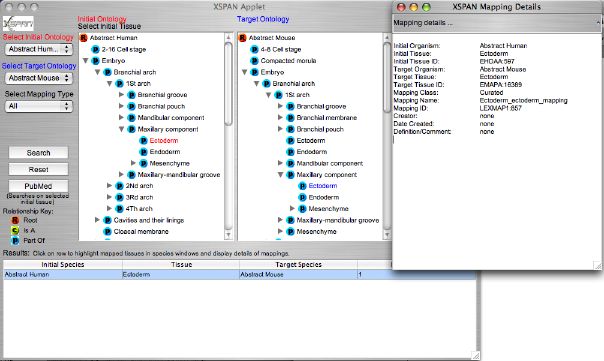This screenshot has height=361, width=604.
Task: Click icon beside Mandibular component in mouse tree
Action: (290, 163)
